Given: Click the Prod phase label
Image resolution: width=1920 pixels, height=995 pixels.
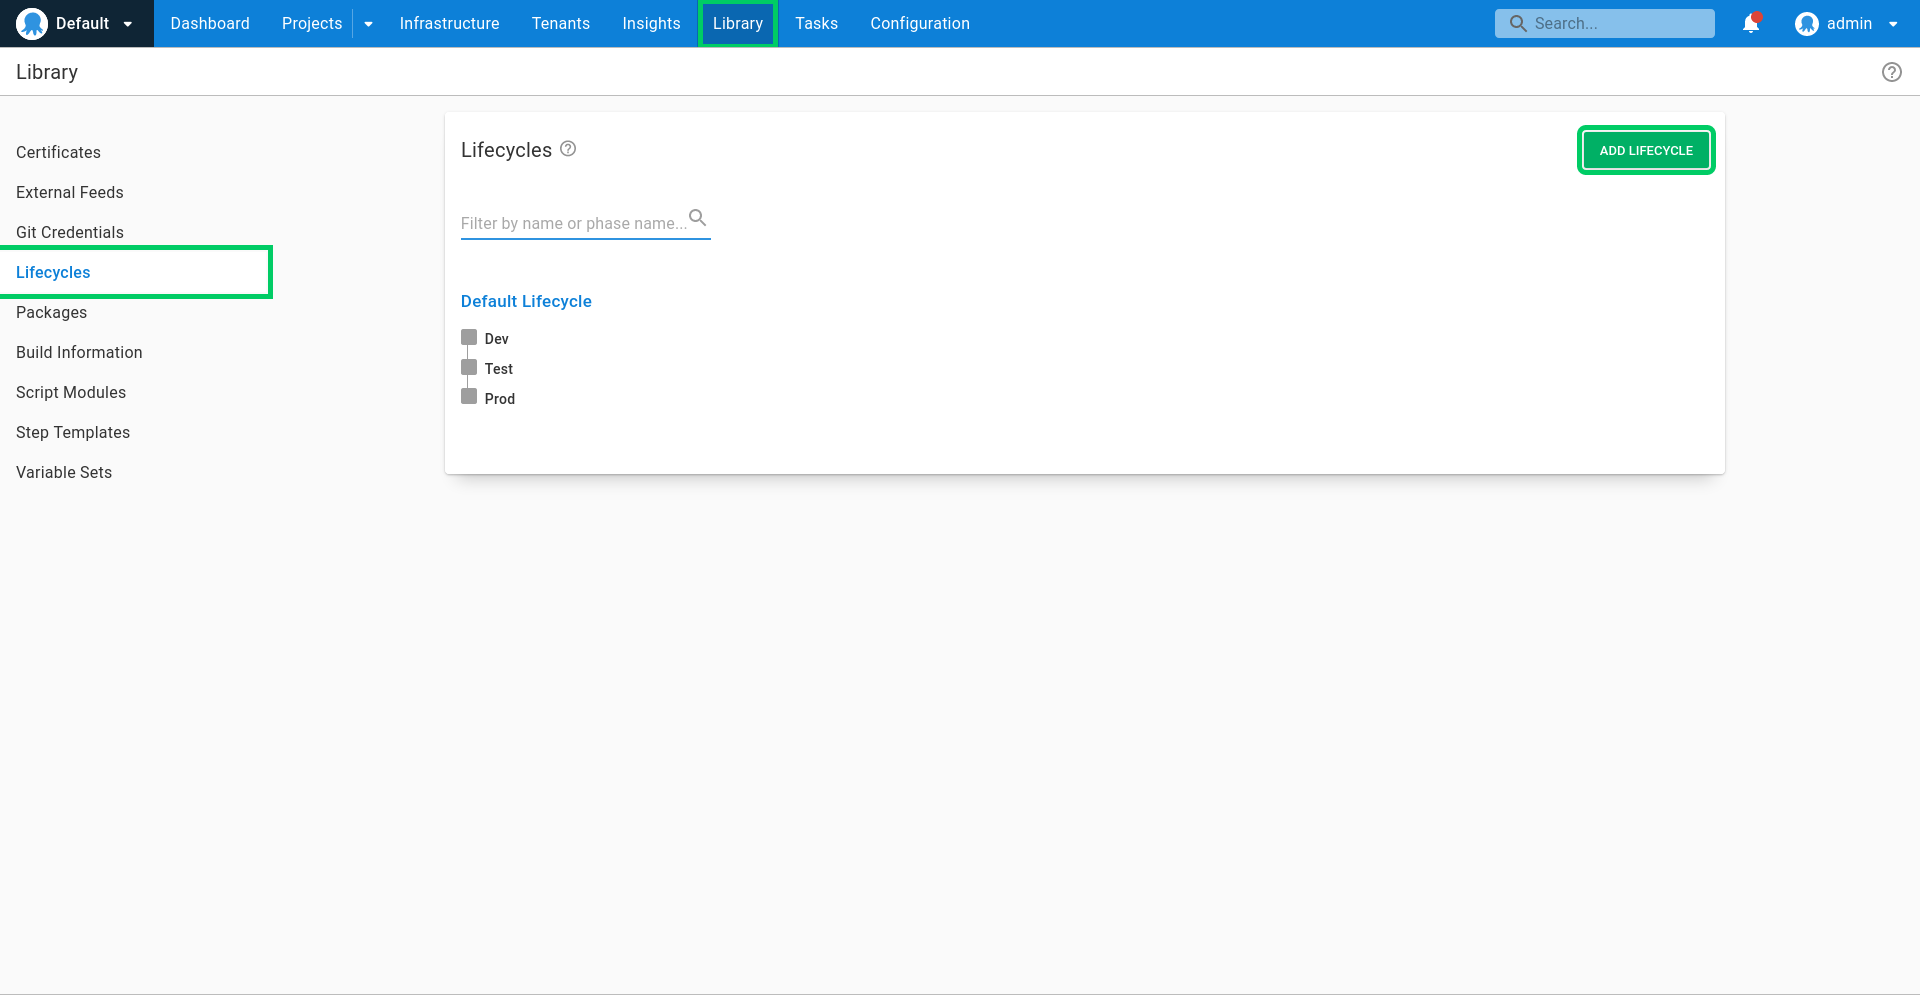Looking at the screenshot, I should tap(500, 399).
